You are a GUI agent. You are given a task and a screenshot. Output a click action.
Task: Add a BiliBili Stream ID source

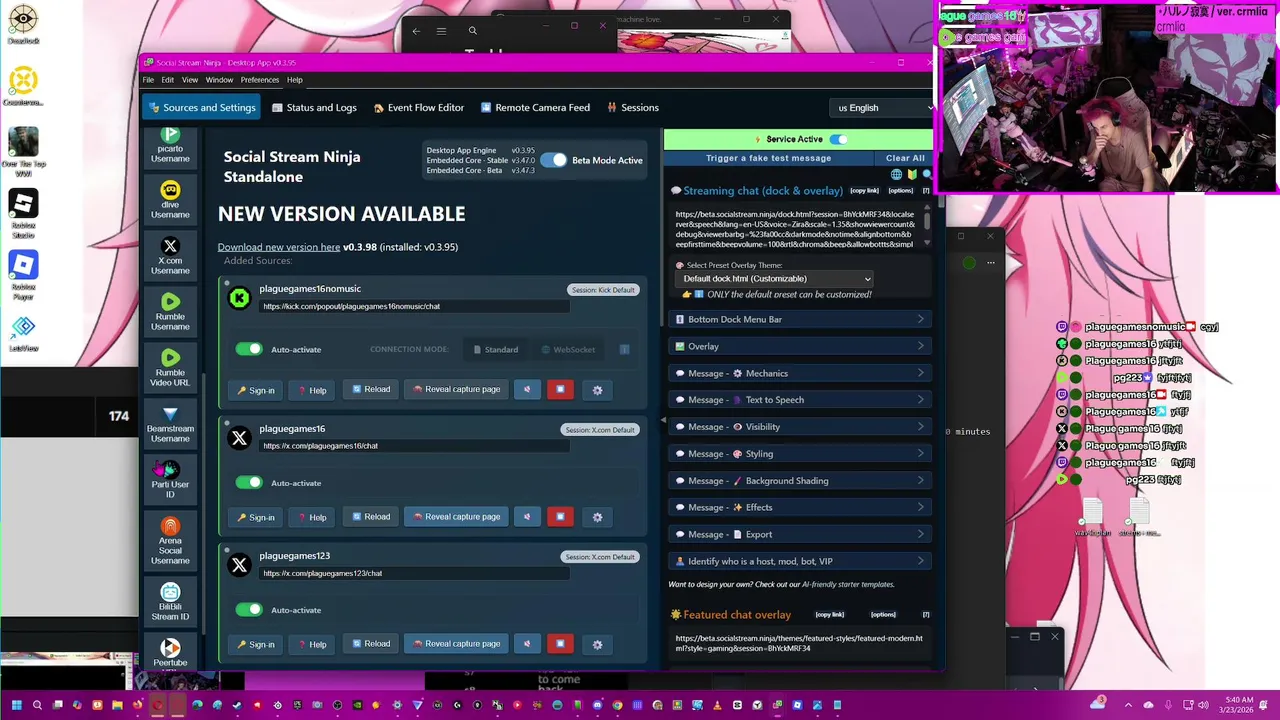pyautogui.click(x=170, y=602)
